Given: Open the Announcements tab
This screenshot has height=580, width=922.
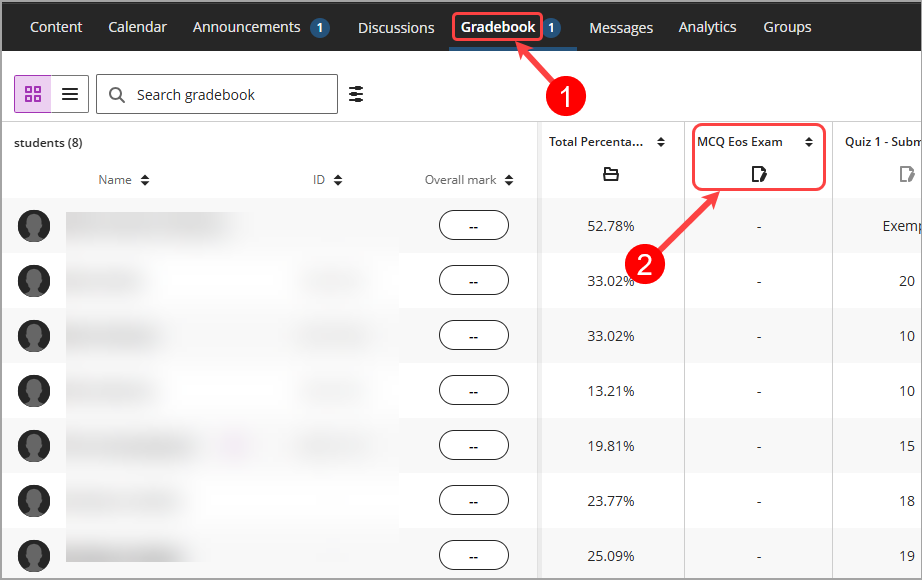Looking at the screenshot, I should (x=246, y=27).
